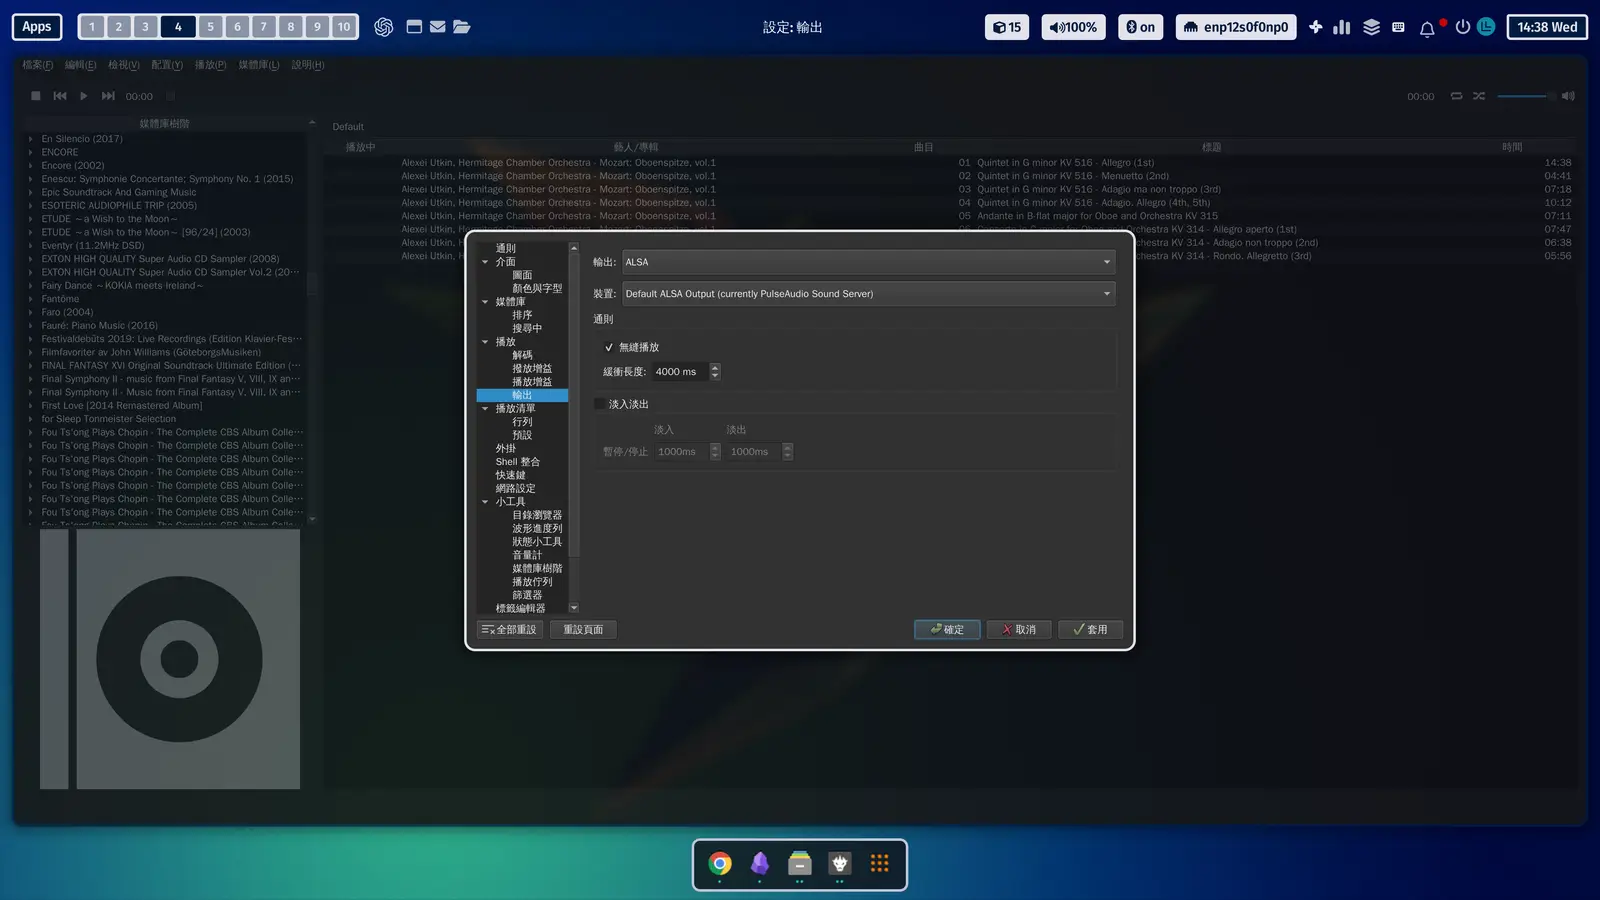Select 快速鍵 in settings tree
Image resolution: width=1600 pixels, height=900 pixels.
click(x=510, y=475)
